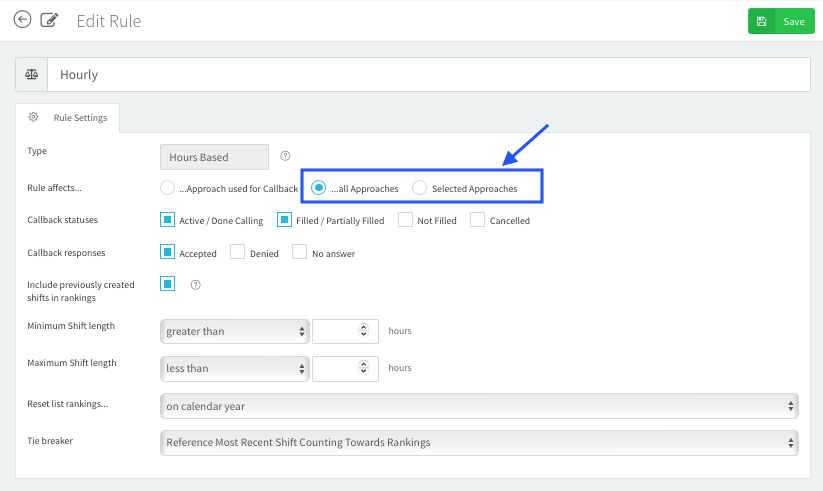Enable the Cancelled status checkbox
This screenshot has height=491, width=823.
tap(477, 220)
